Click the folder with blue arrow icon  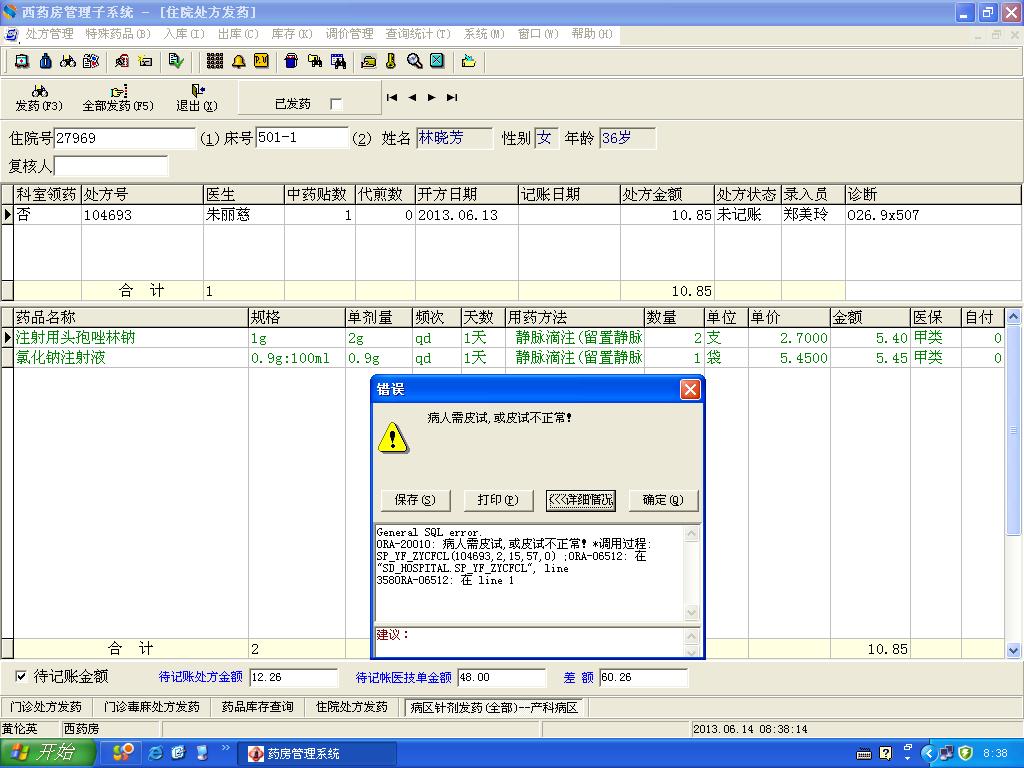pyautogui.click(x=468, y=61)
